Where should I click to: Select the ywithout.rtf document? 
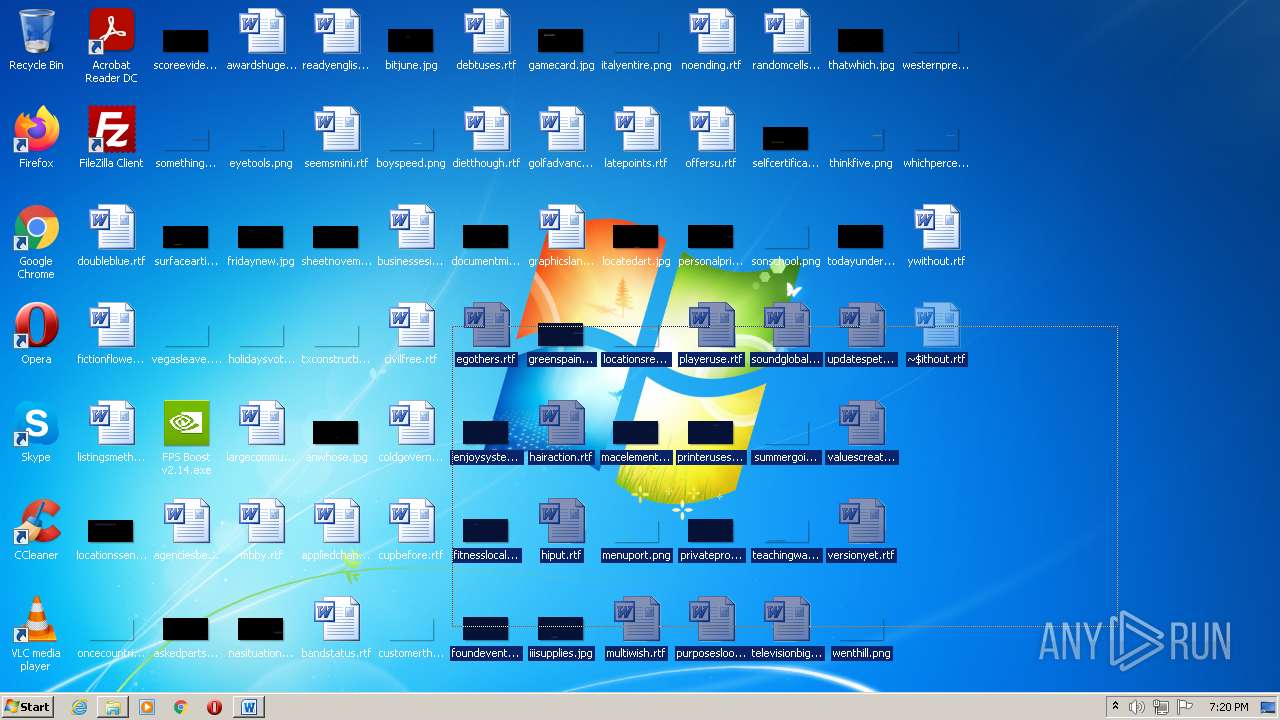click(936, 236)
